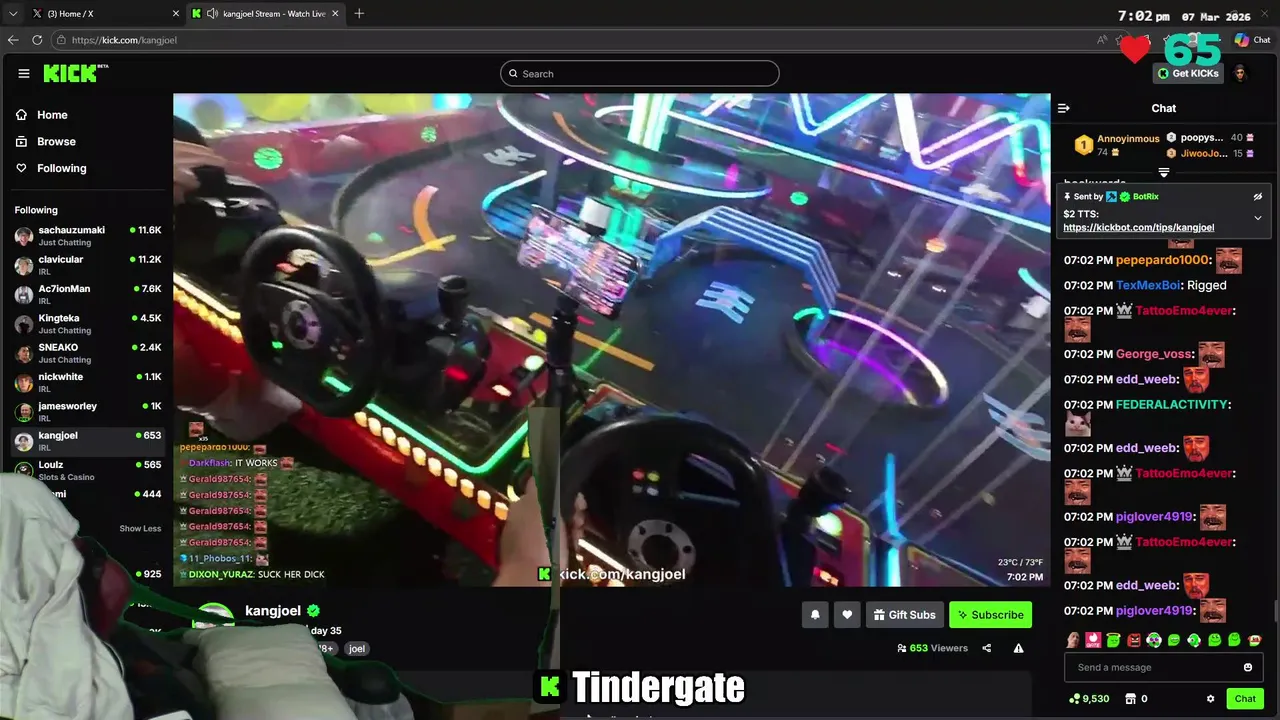Click the joel stream tag
The width and height of the screenshot is (1280, 720).
coord(357,648)
